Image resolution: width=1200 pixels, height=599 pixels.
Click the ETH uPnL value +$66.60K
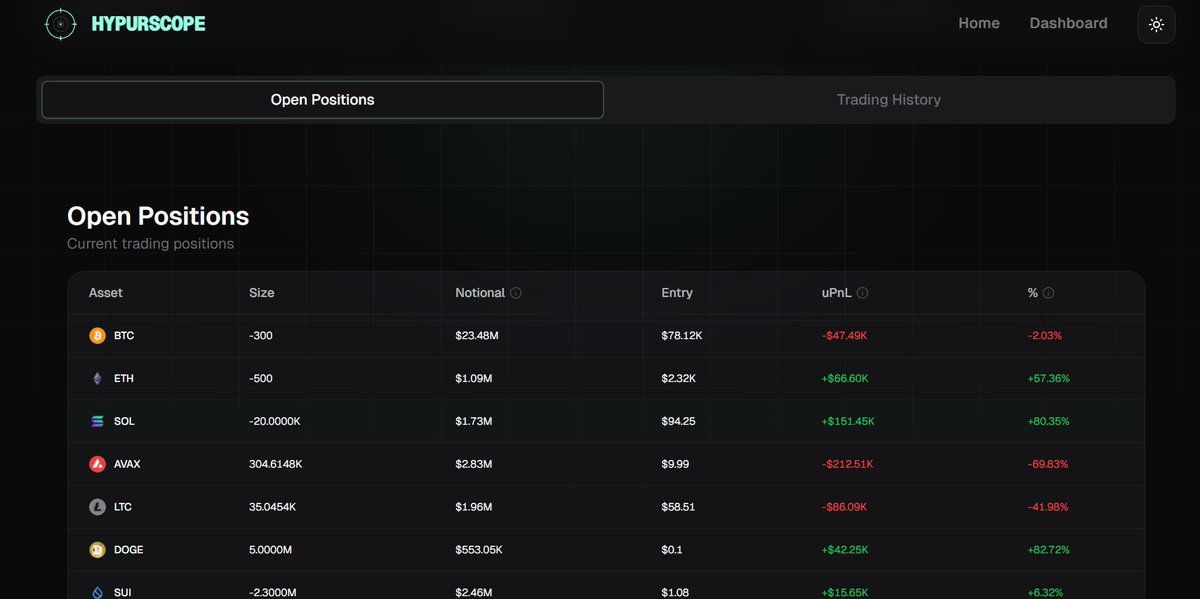pos(845,379)
